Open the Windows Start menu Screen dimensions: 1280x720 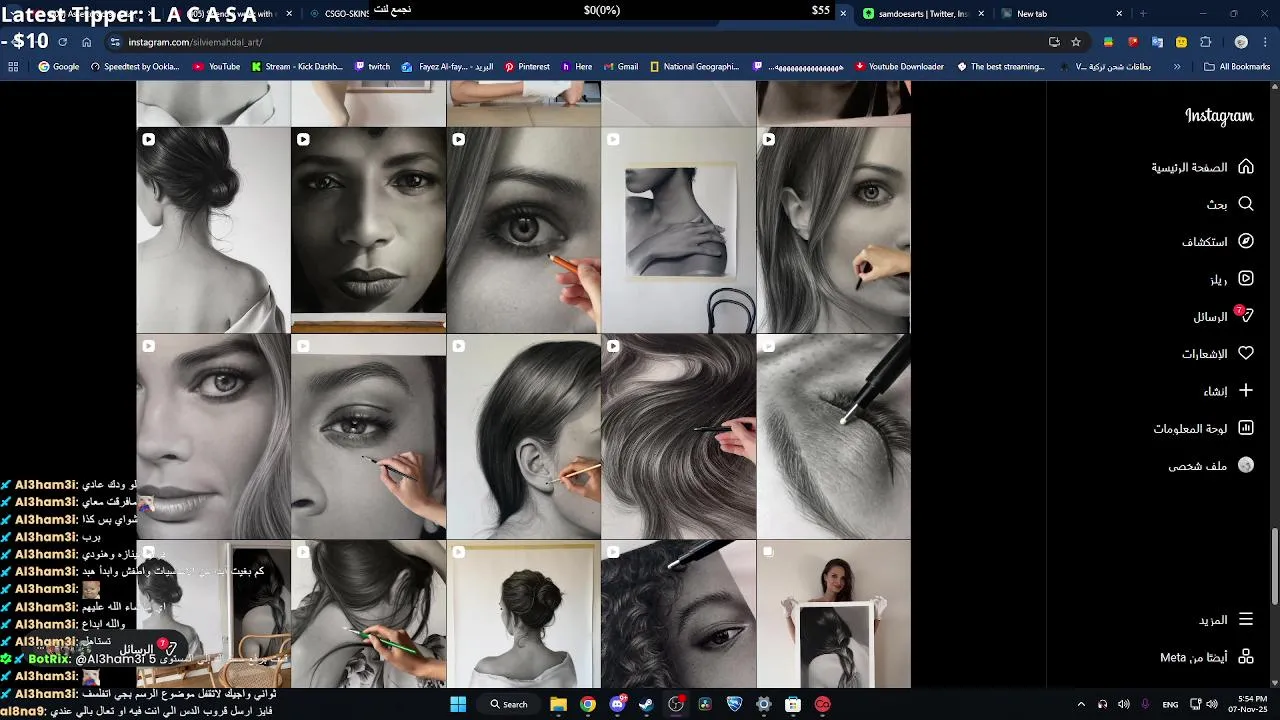tap(458, 704)
